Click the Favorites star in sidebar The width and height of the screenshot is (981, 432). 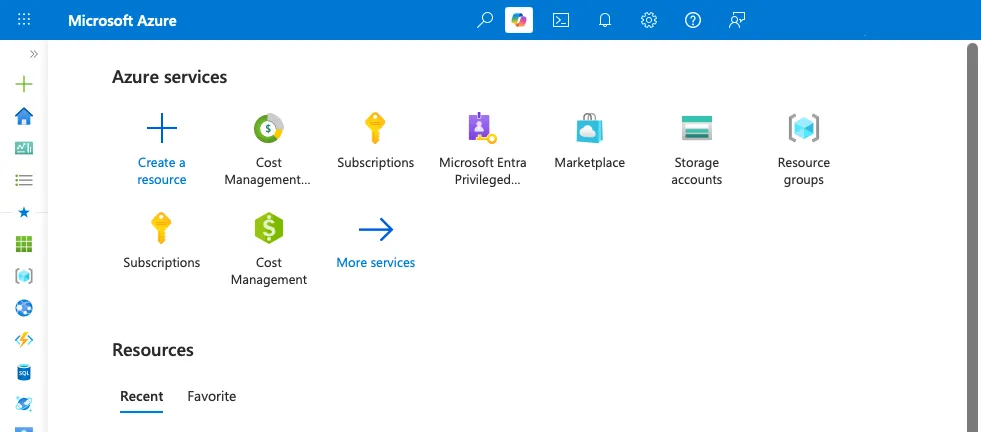point(24,213)
